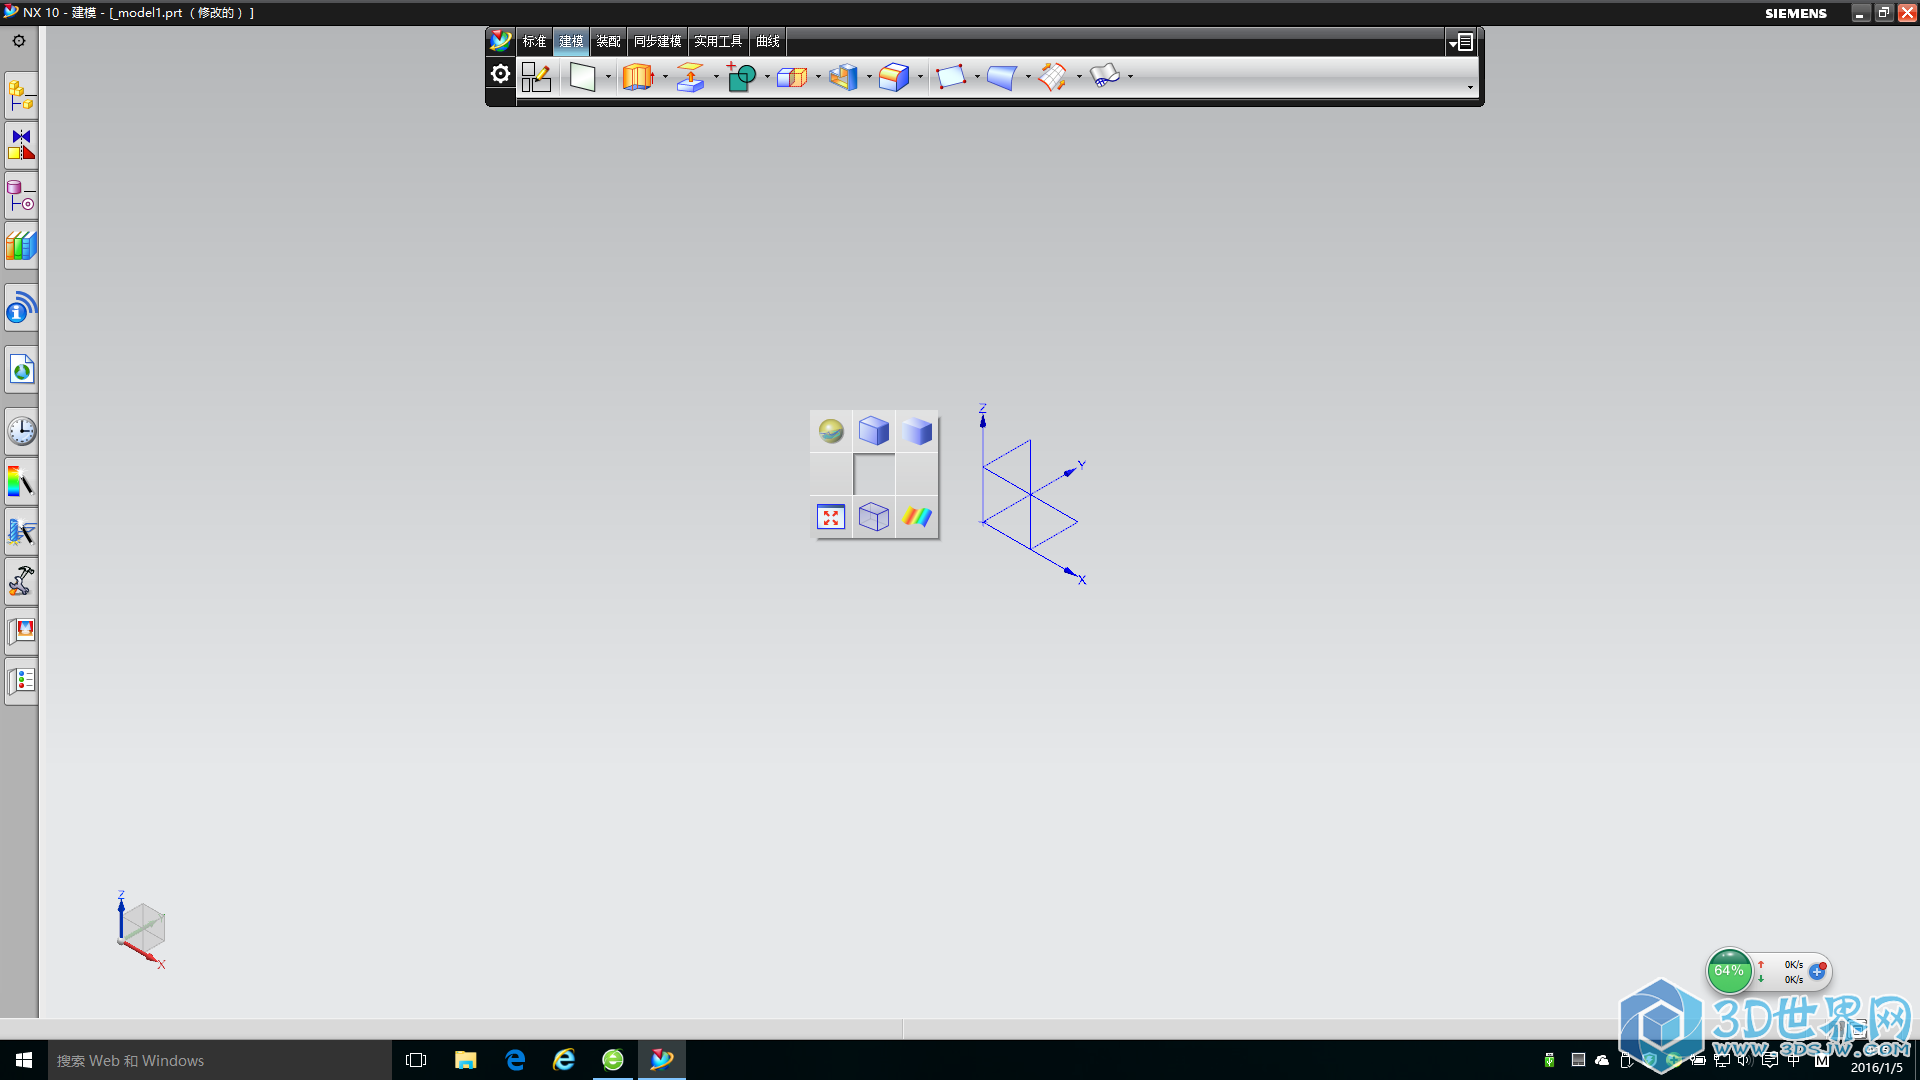
Task: Open the History clock sidebar tab
Action: [x=21, y=432]
